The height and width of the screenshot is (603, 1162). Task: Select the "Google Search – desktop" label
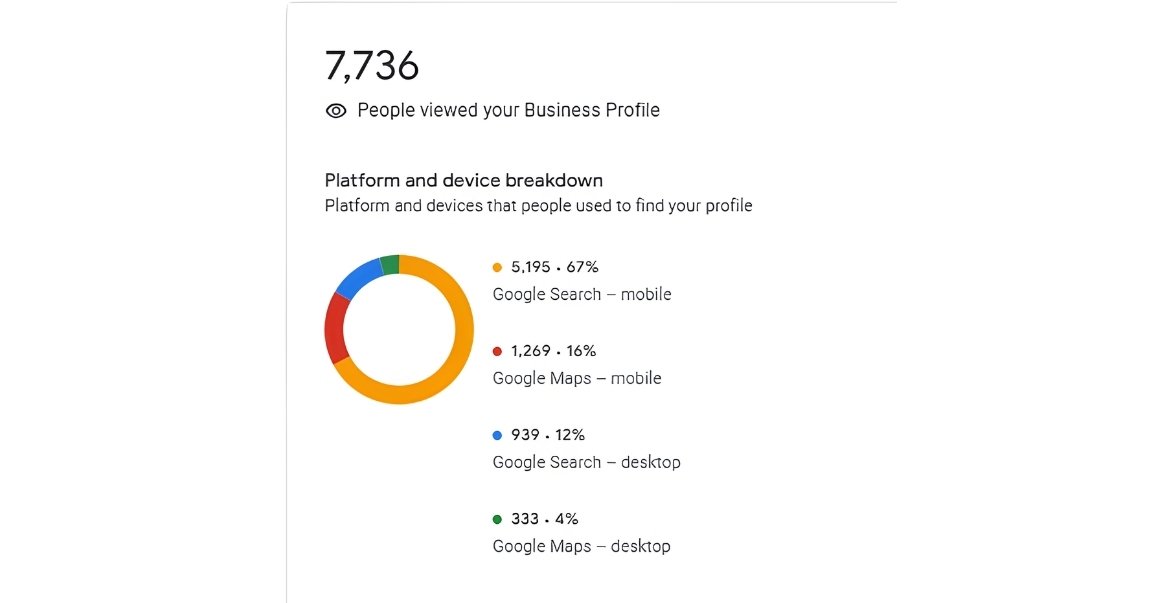(x=586, y=462)
